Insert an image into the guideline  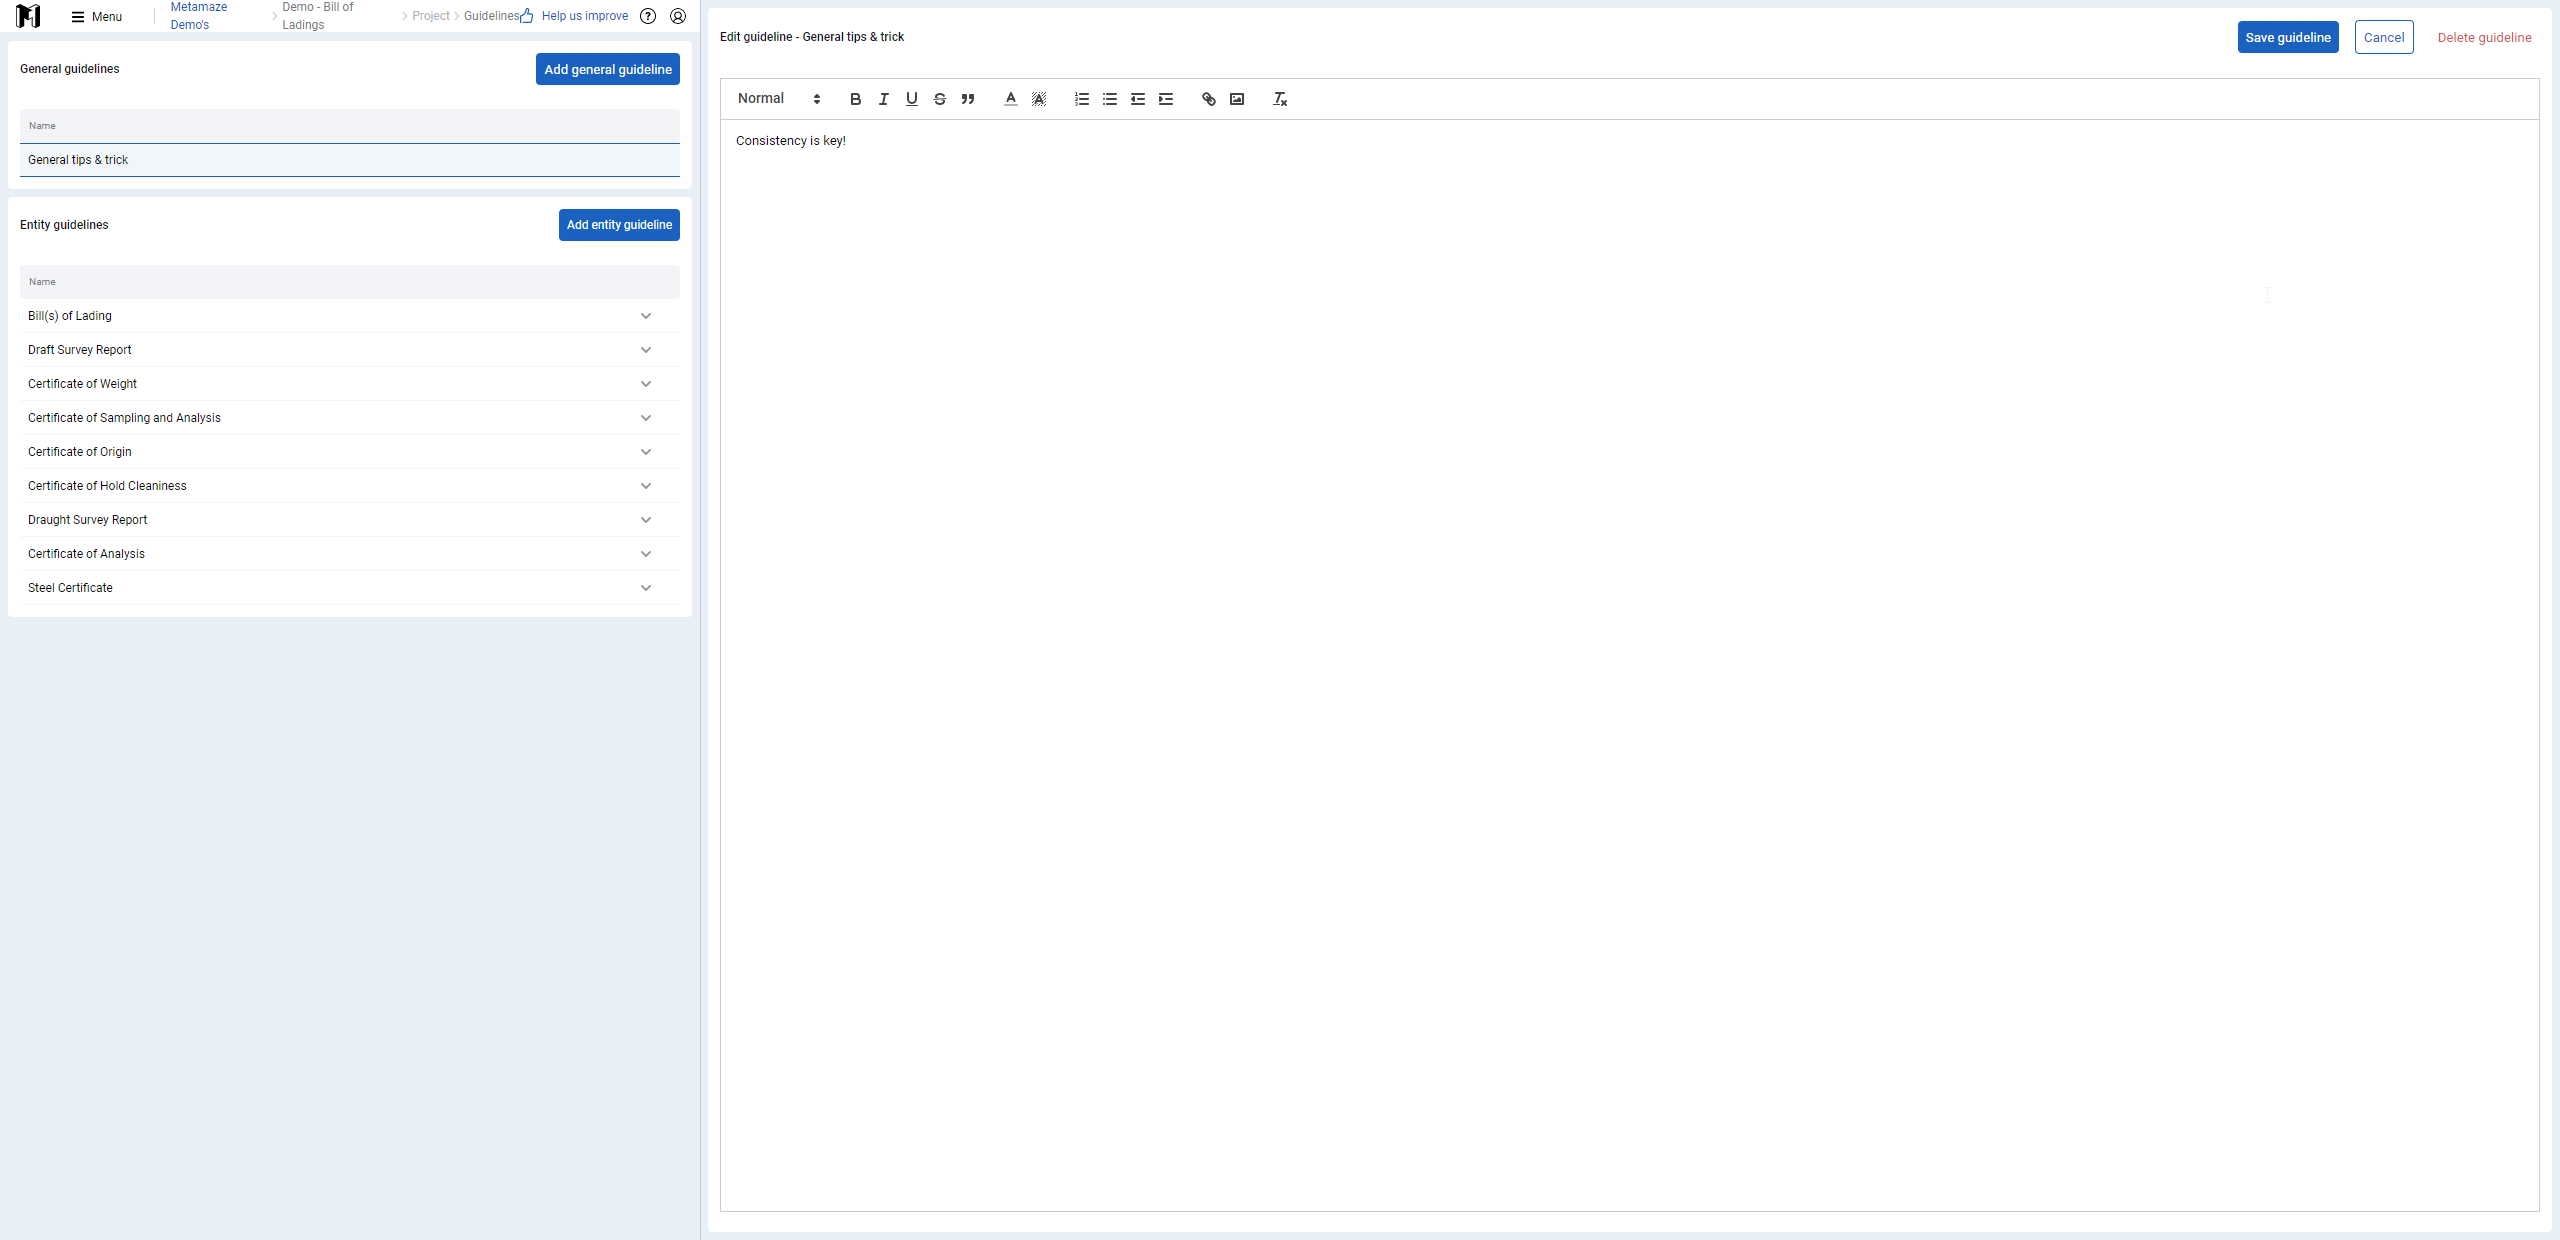click(1236, 99)
